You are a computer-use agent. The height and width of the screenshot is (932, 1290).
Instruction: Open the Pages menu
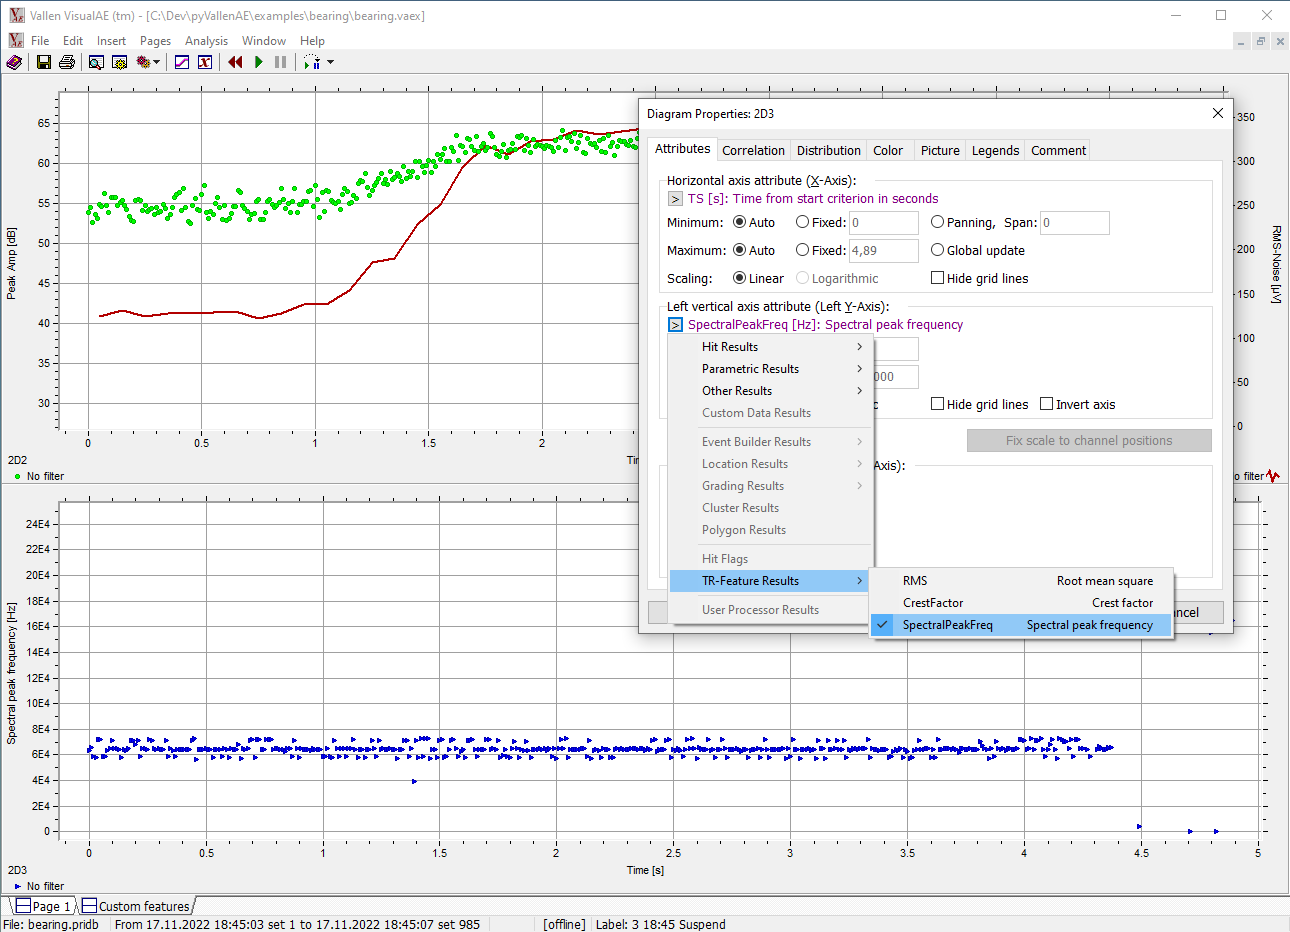pyautogui.click(x=155, y=41)
